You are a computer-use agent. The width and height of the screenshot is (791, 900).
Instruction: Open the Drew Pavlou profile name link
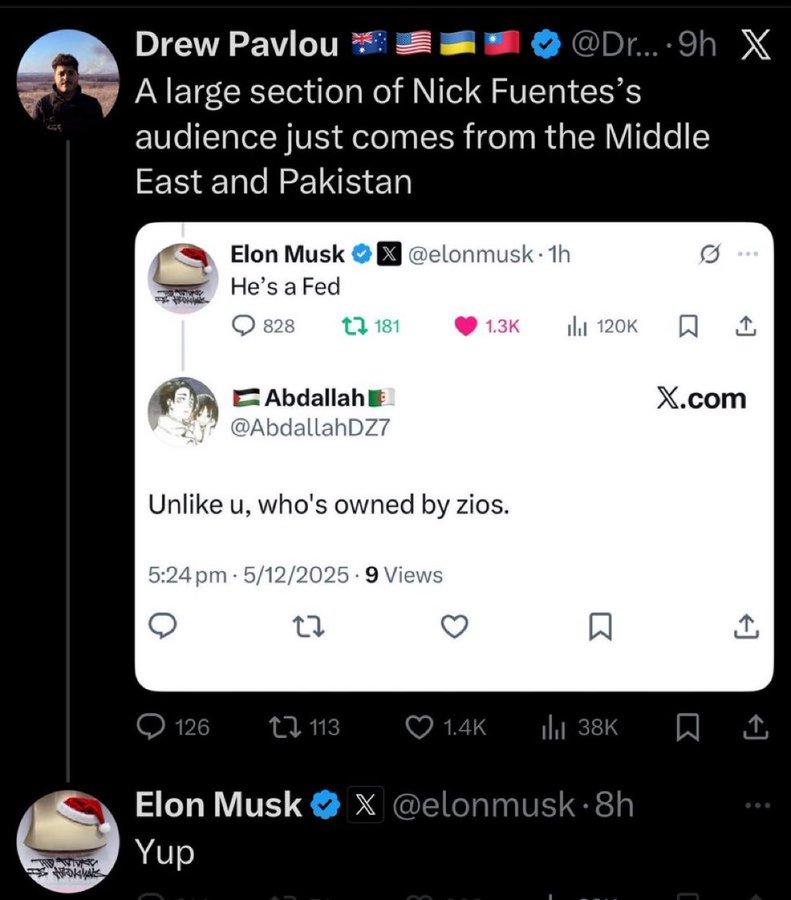pos(236,43)
